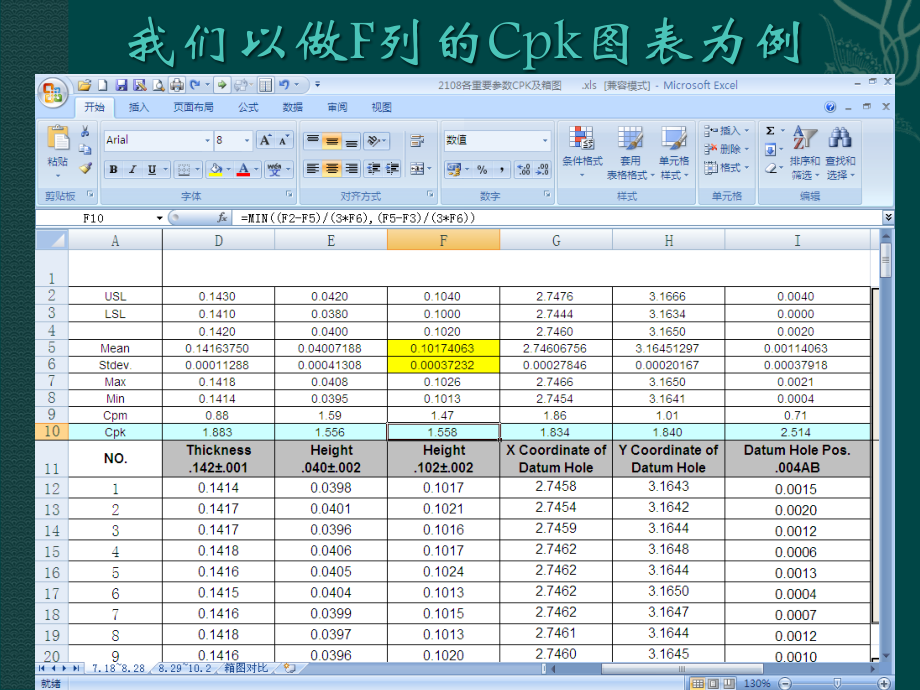Viewport: 920px width, 690px height.
Task: Click the increase indent icon
Action: pos(392,169)
